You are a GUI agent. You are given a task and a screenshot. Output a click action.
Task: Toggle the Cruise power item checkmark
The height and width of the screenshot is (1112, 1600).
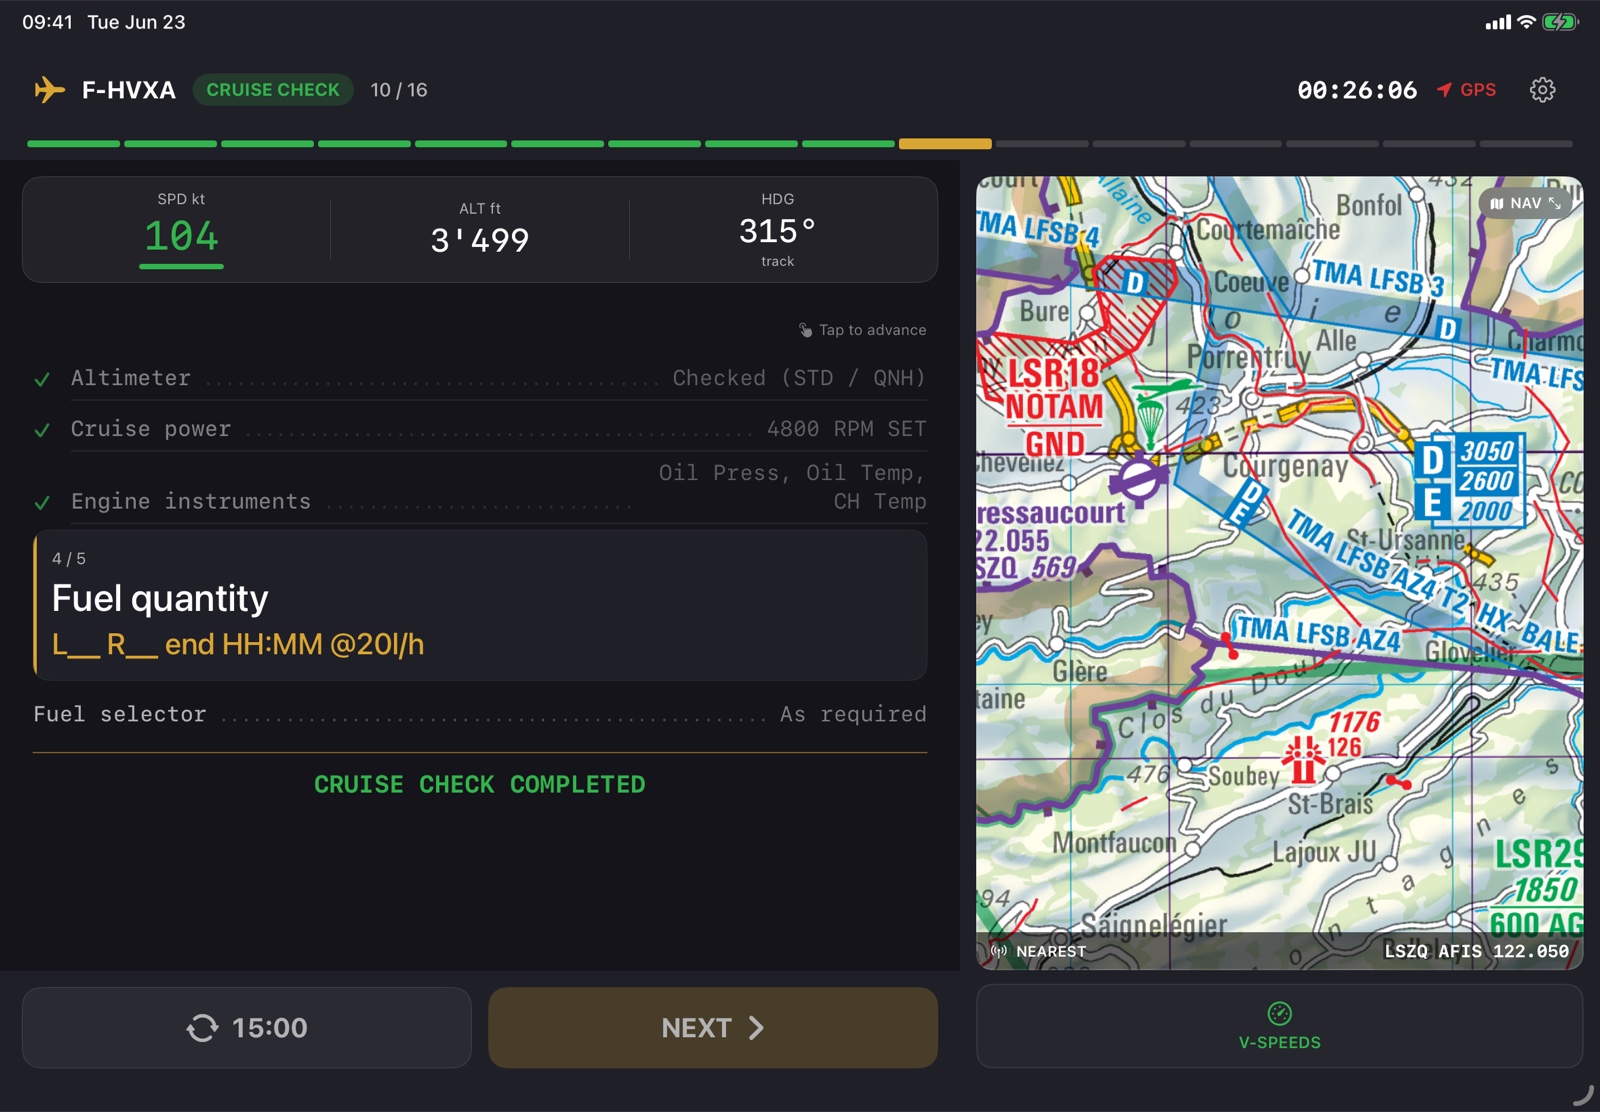click(x=42, y=430)
